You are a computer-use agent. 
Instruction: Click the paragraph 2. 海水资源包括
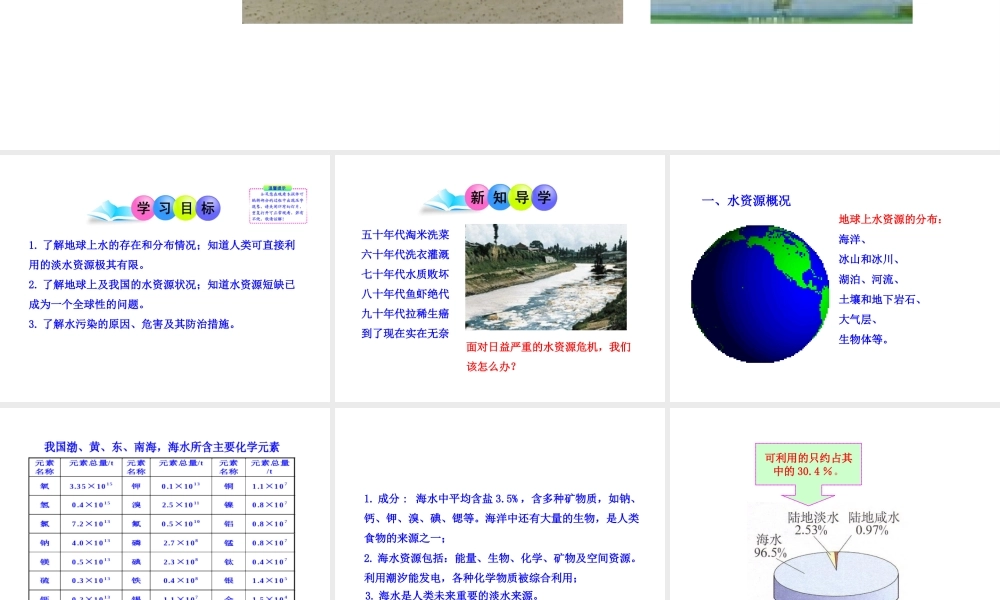pos(502,568)
